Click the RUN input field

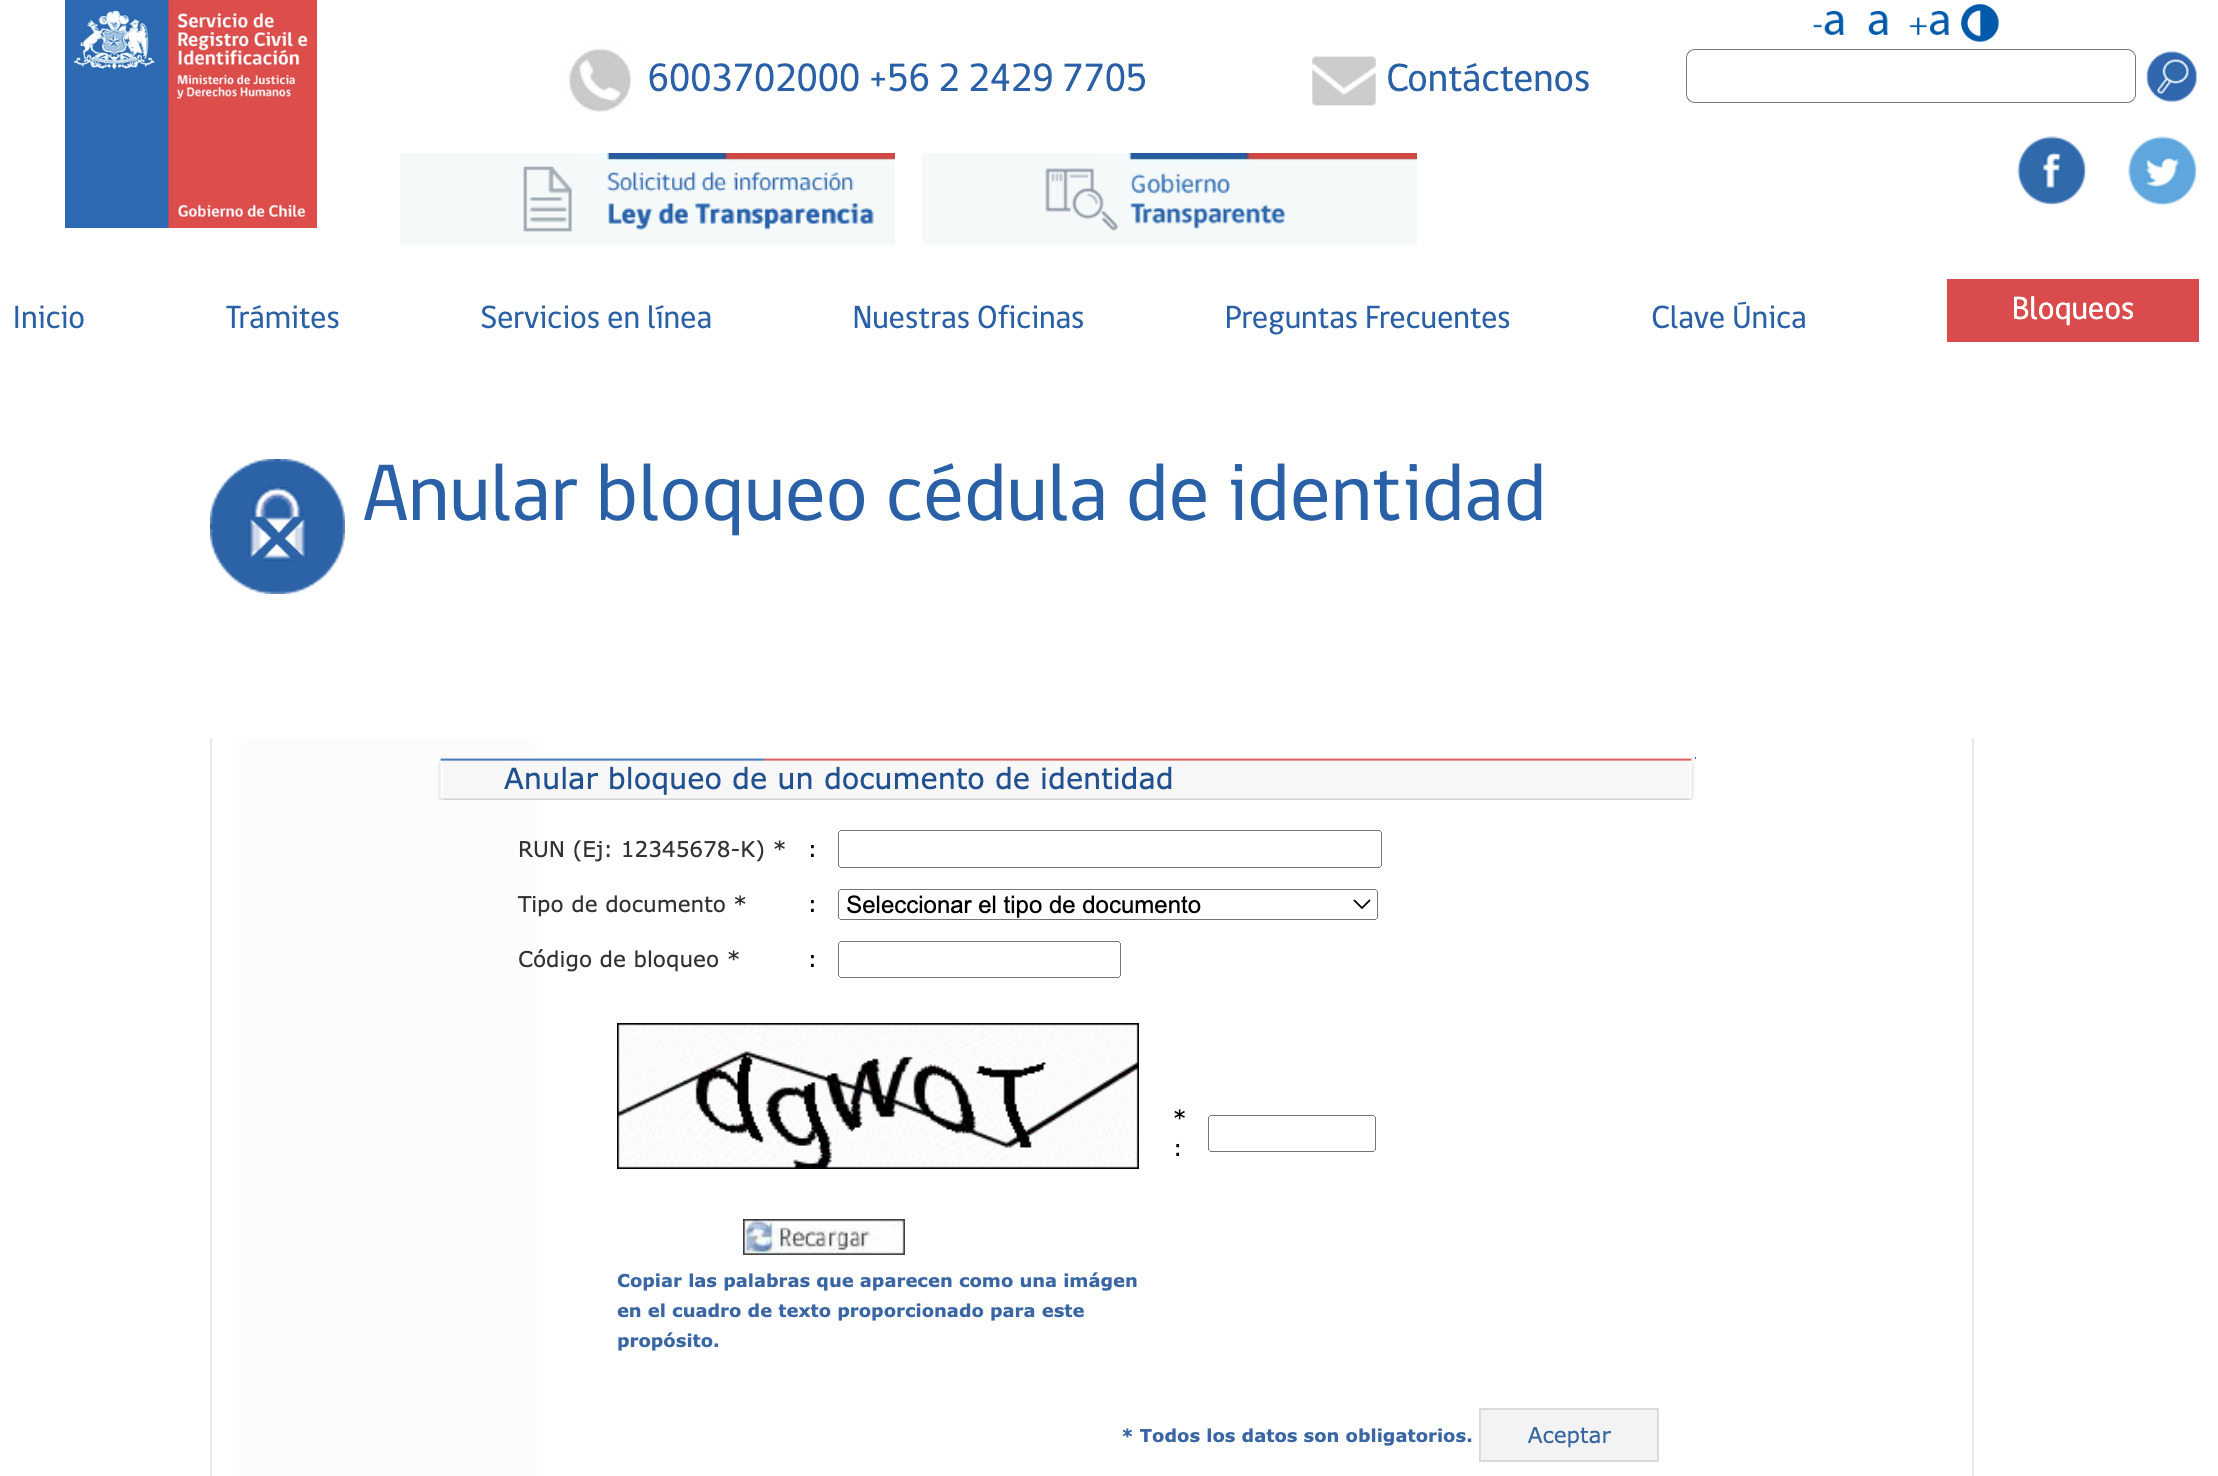tap(1109, 849)
